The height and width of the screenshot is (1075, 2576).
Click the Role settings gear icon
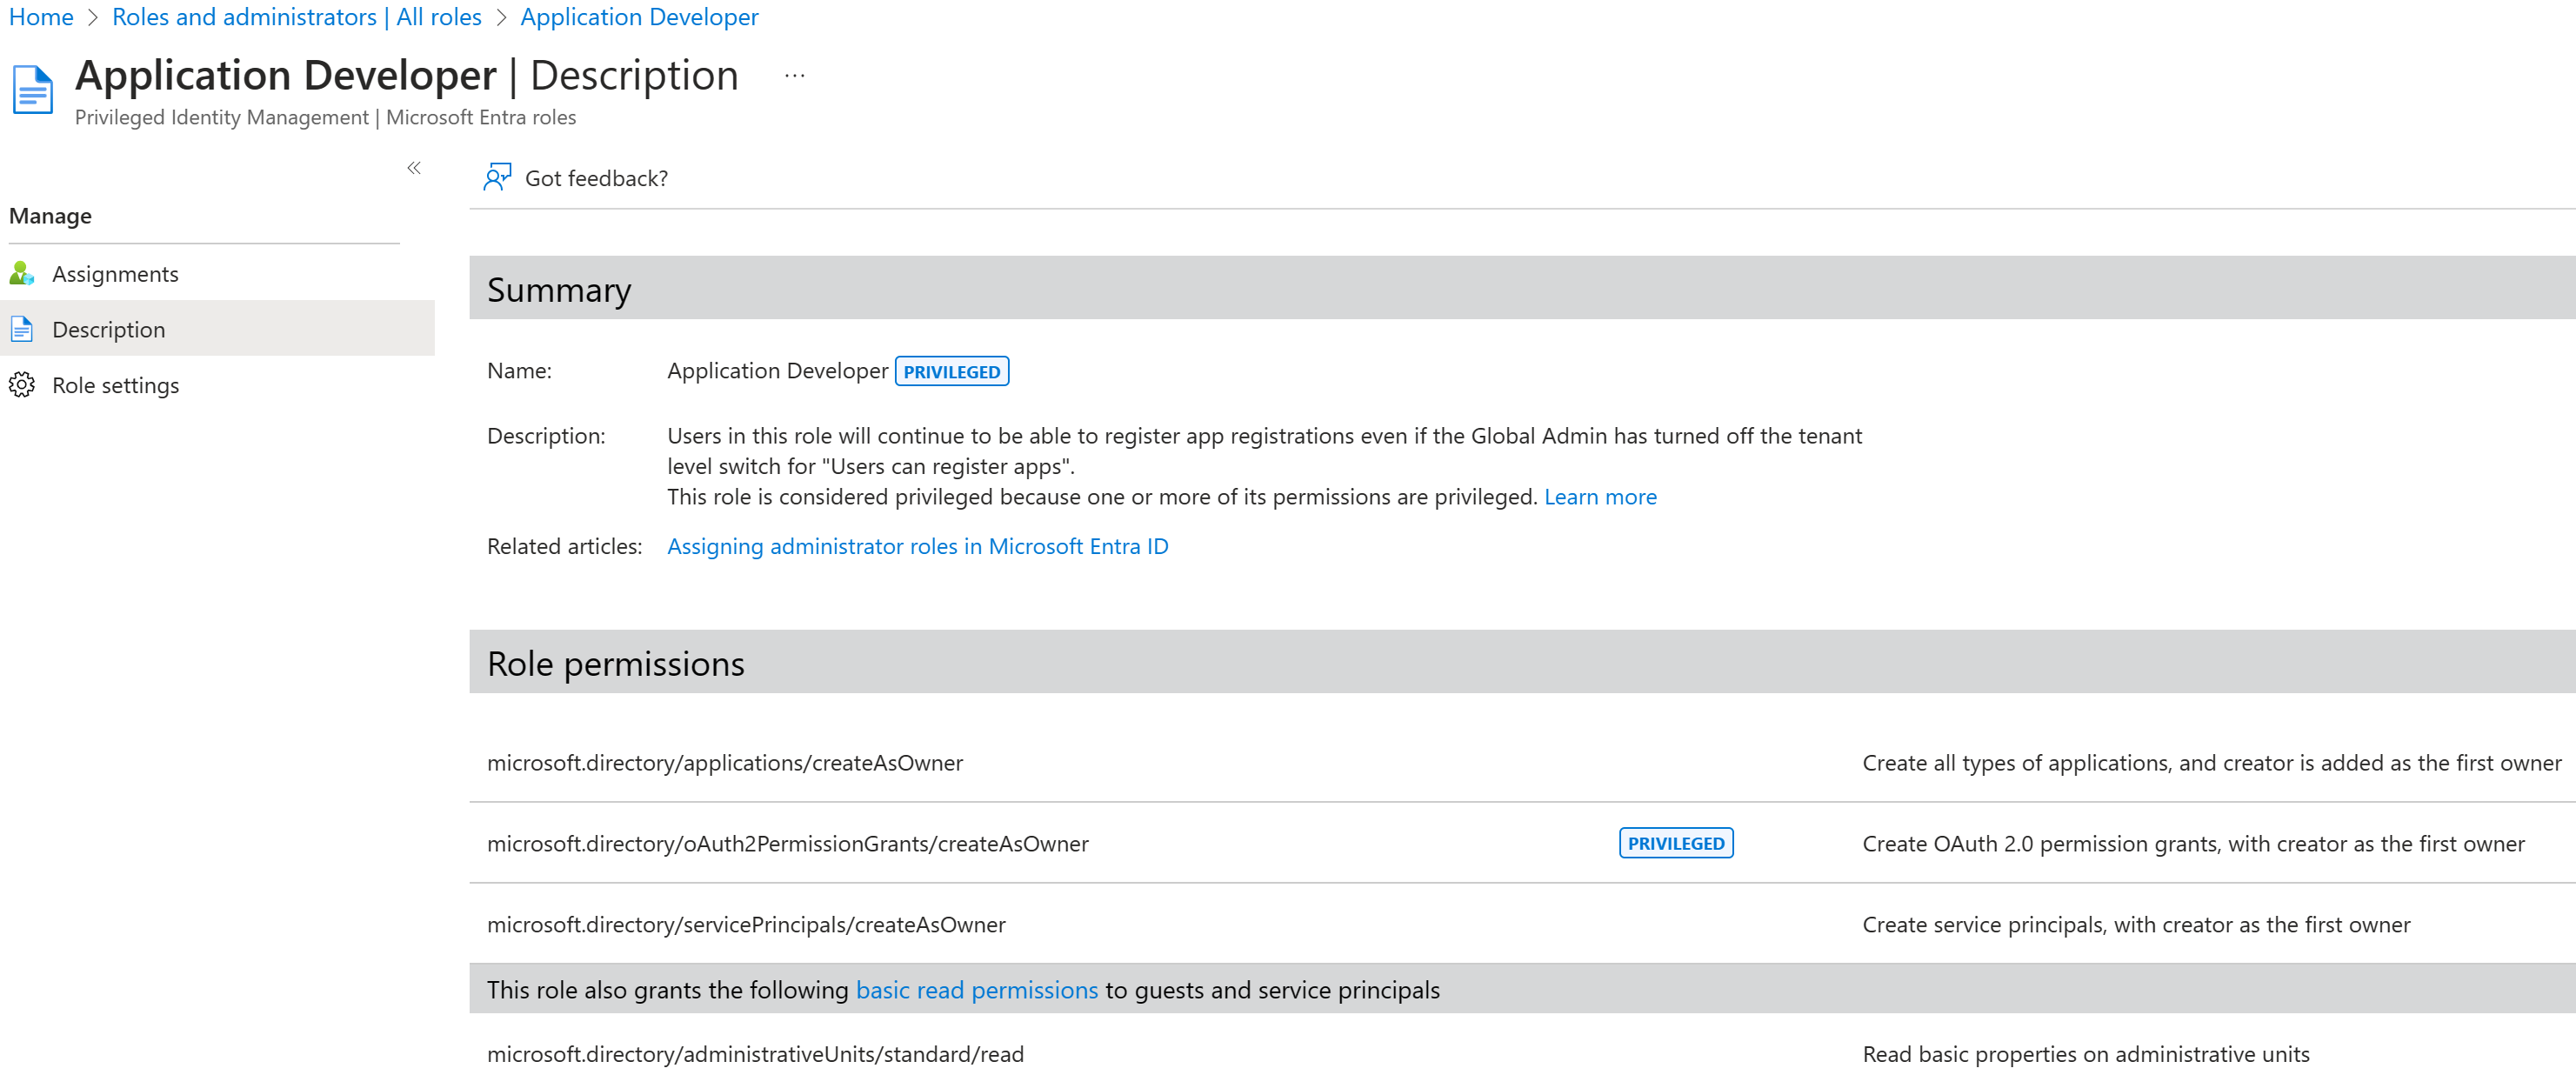22,385
